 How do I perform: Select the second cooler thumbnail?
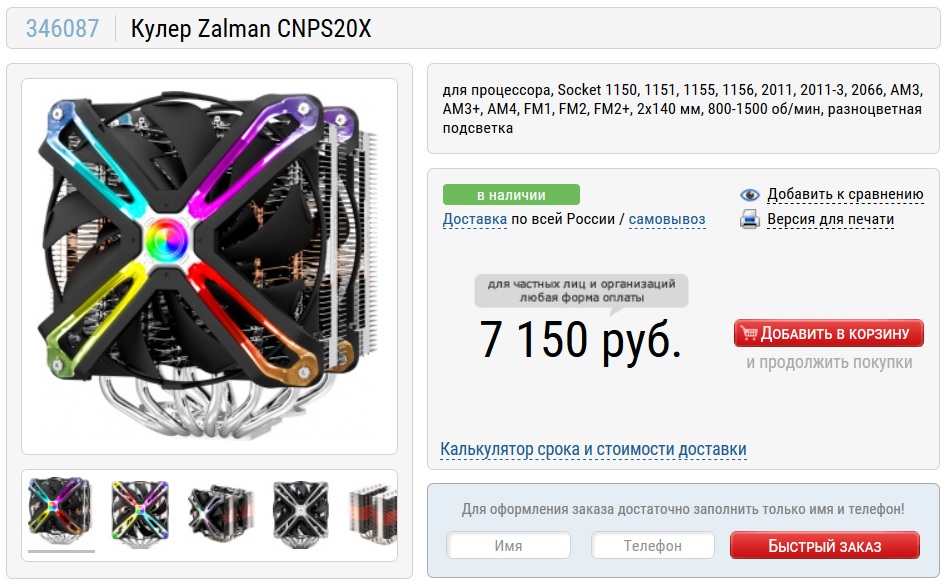140,512
